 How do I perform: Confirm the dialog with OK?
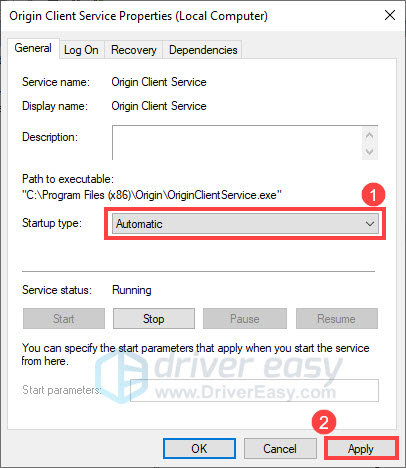(199, 449)
